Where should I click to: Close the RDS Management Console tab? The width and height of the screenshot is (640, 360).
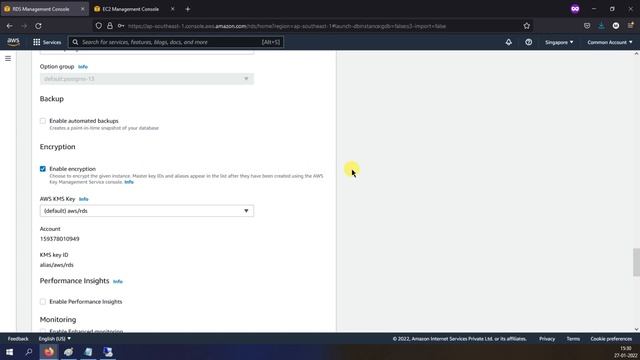pyautogui.click(x=82, y=9)
